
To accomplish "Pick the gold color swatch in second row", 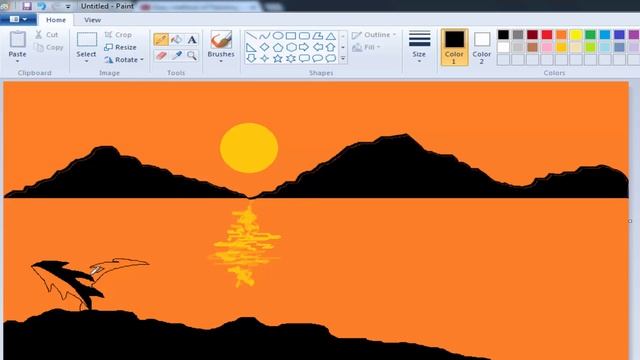I will click(561, 47).
